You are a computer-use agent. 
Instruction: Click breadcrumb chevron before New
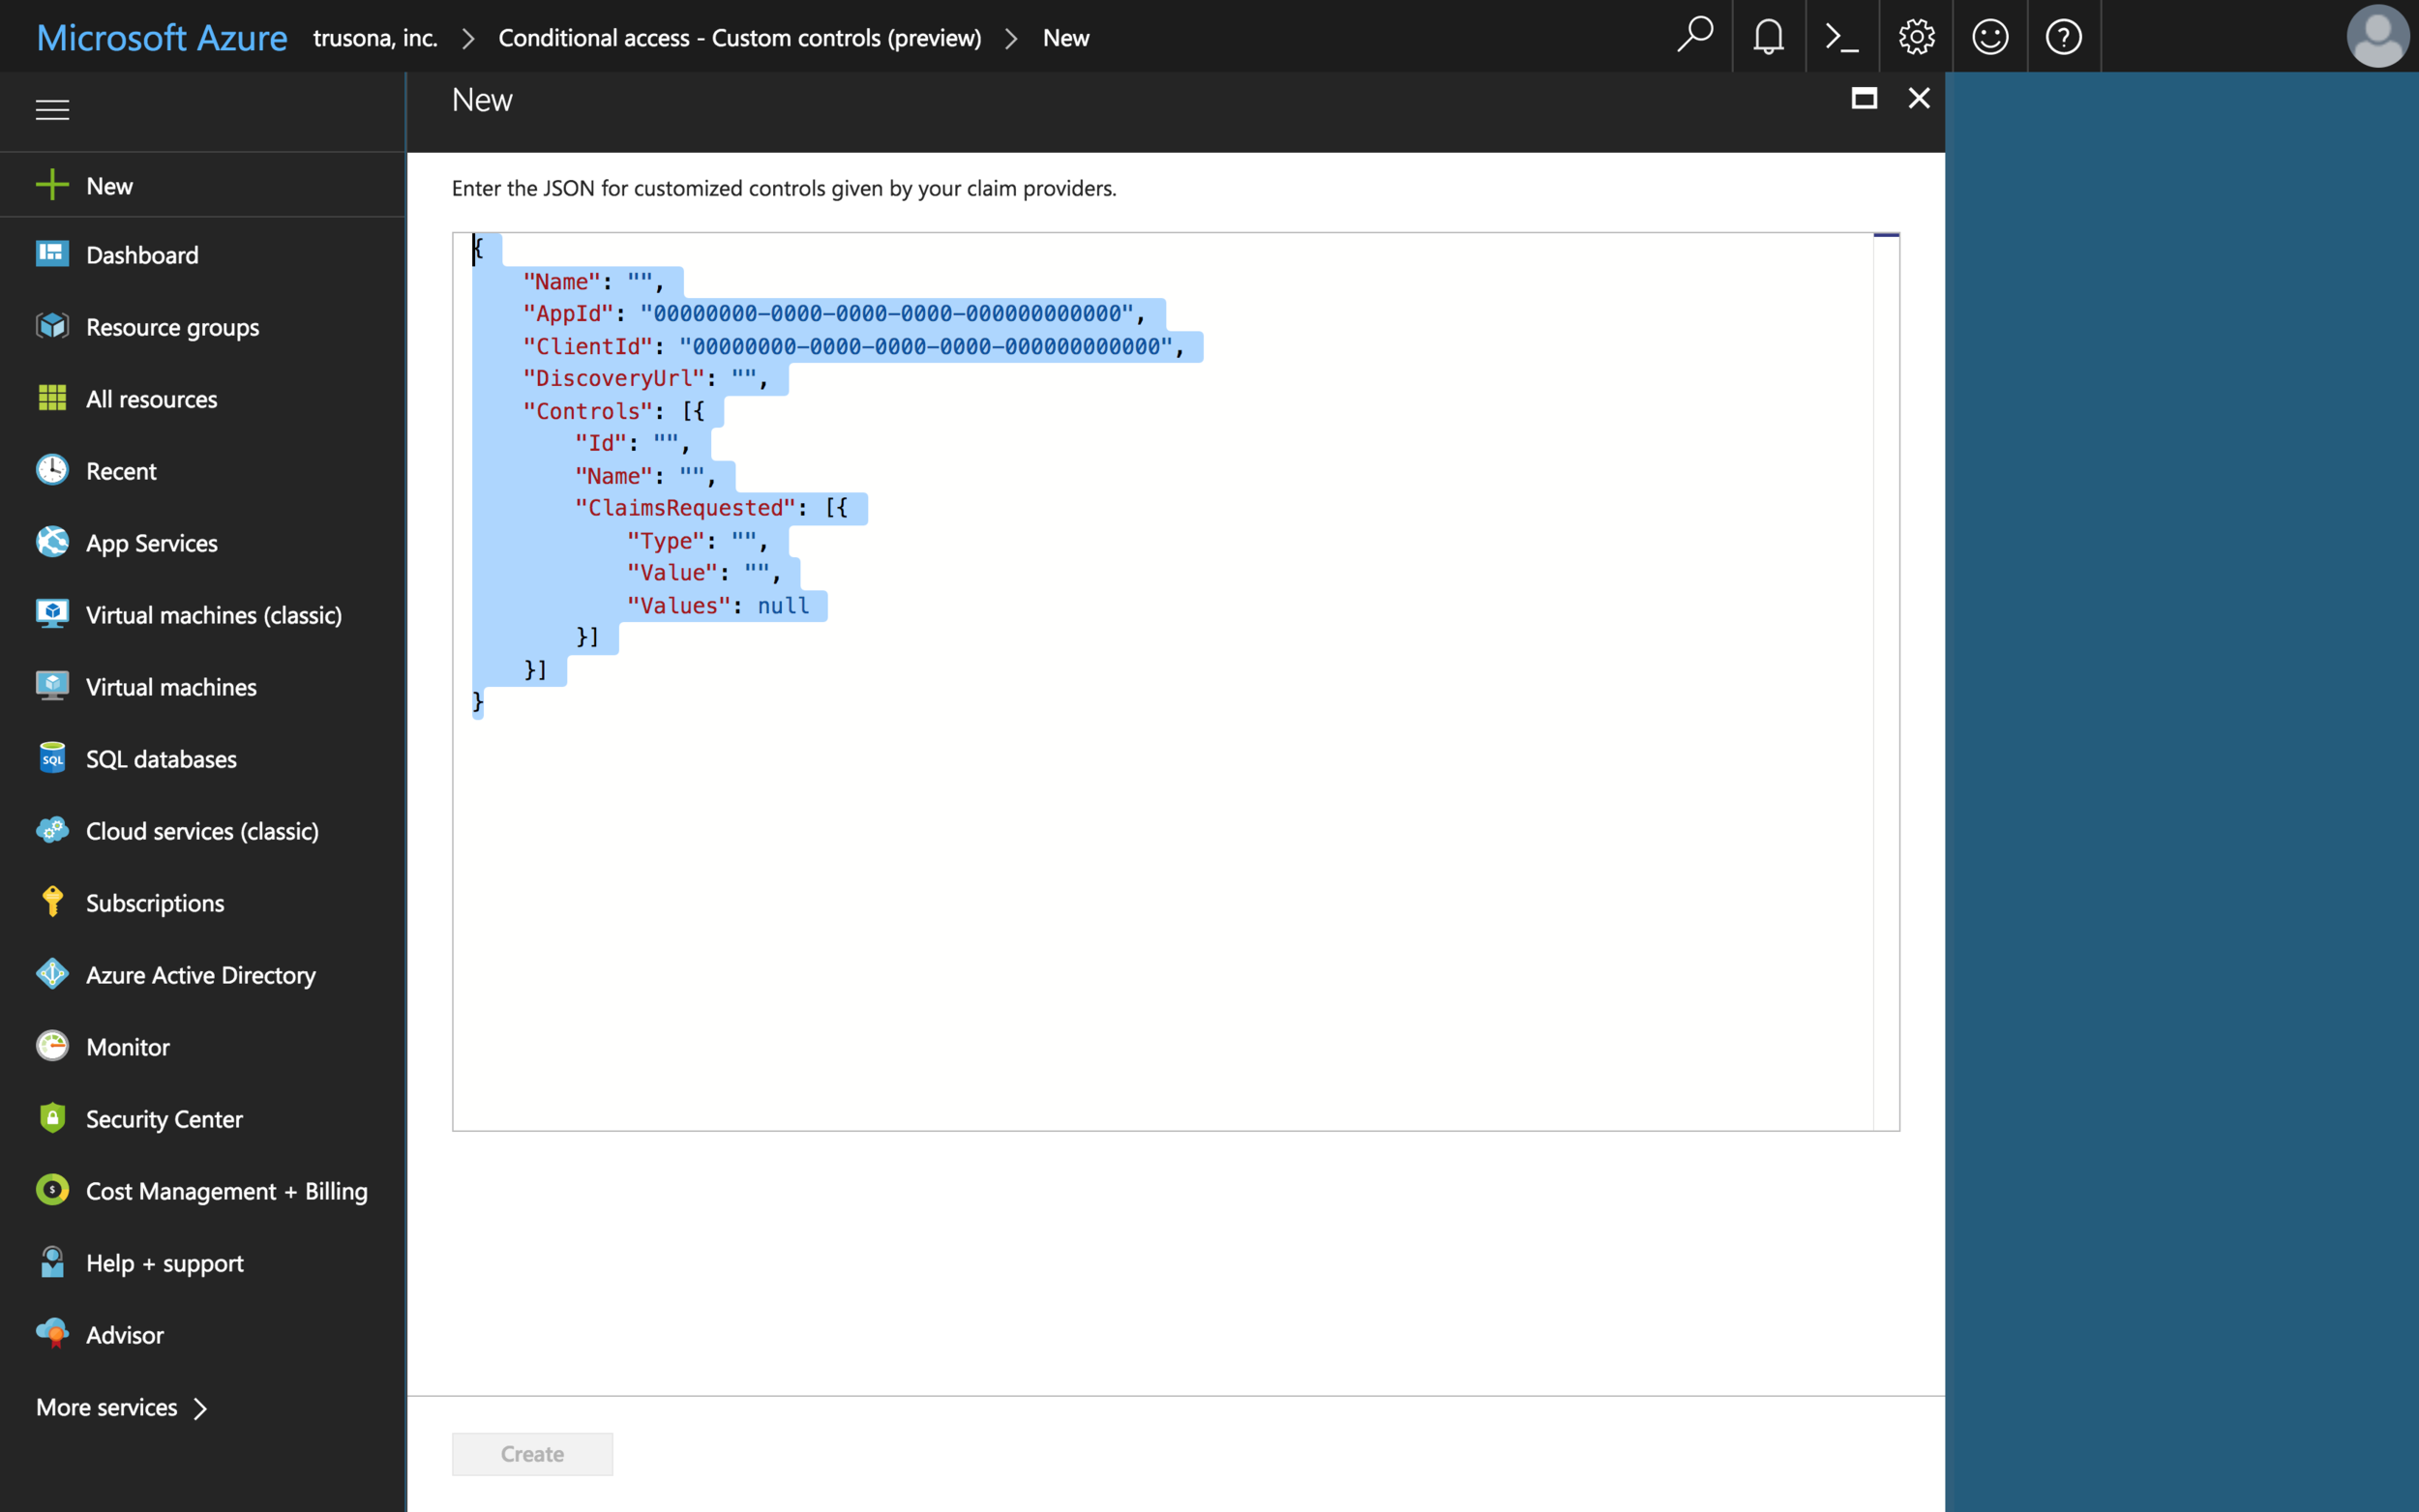coord(1012,38)
